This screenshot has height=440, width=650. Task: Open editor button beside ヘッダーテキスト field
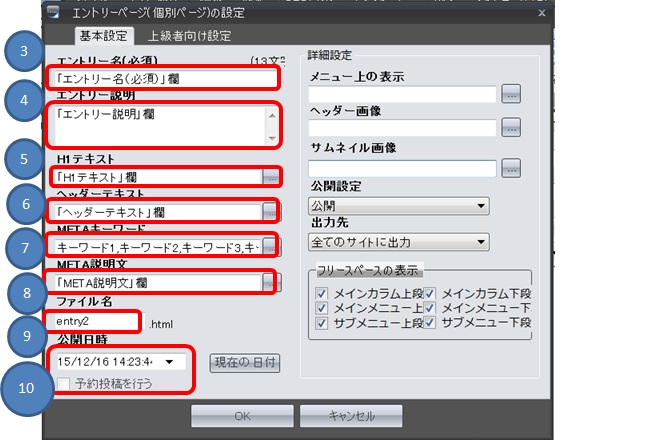coord(270,211)
